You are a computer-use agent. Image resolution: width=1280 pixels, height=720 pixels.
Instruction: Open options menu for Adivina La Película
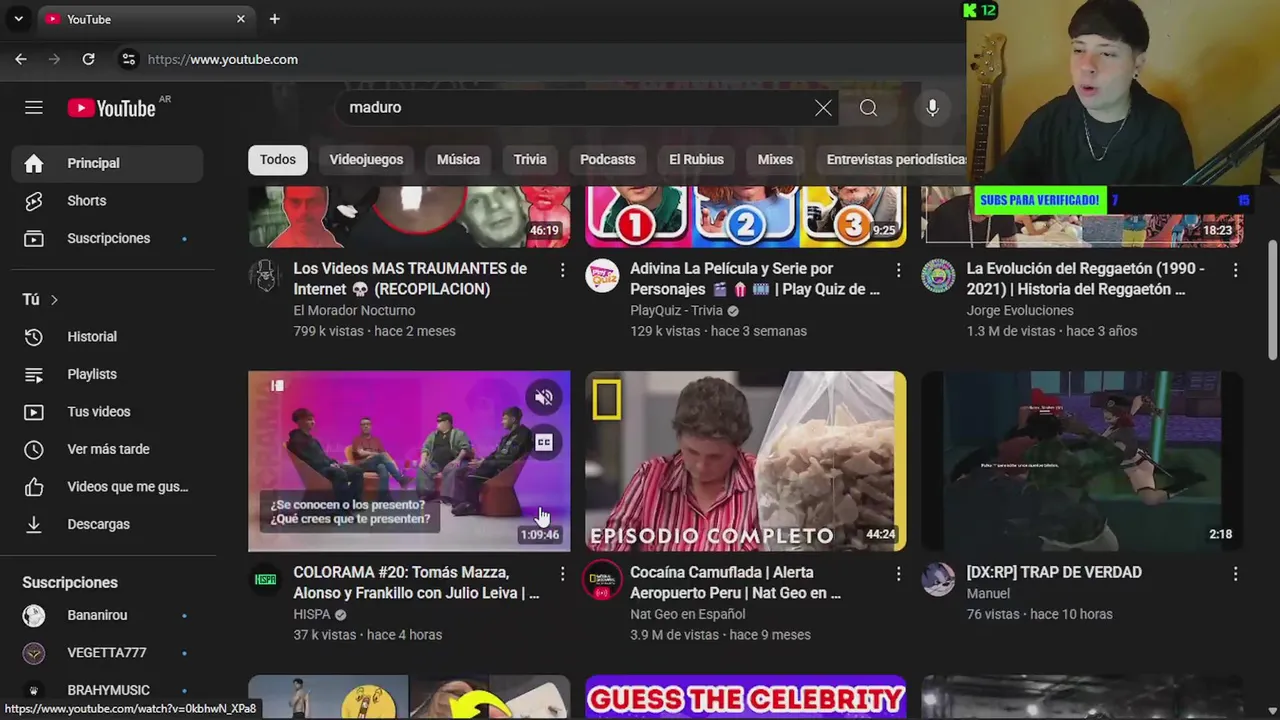click(x=898, y=270)
